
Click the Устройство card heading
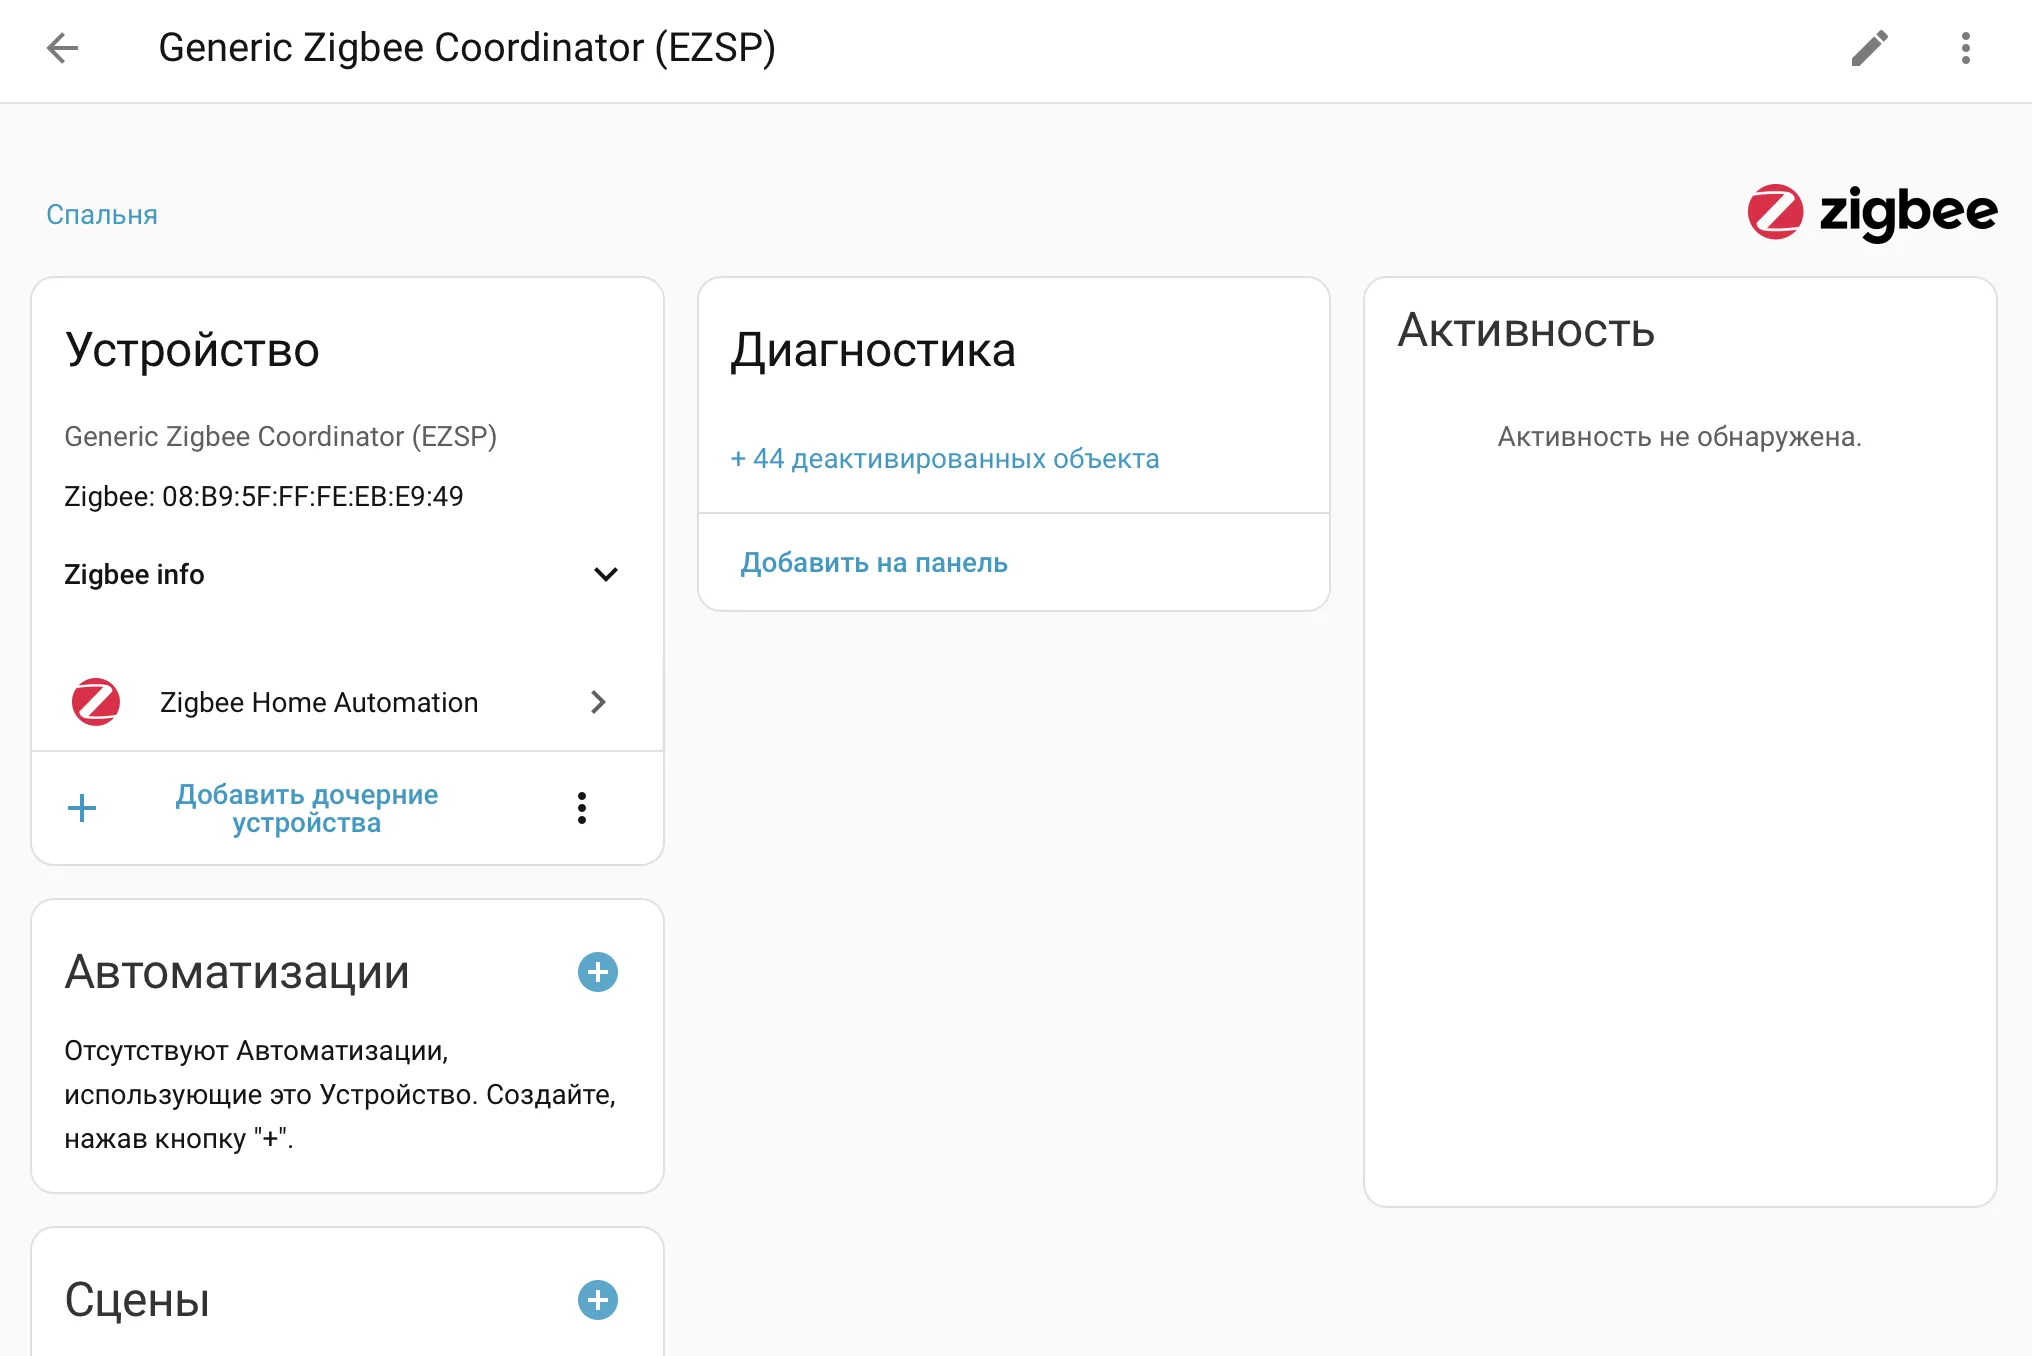192,350
